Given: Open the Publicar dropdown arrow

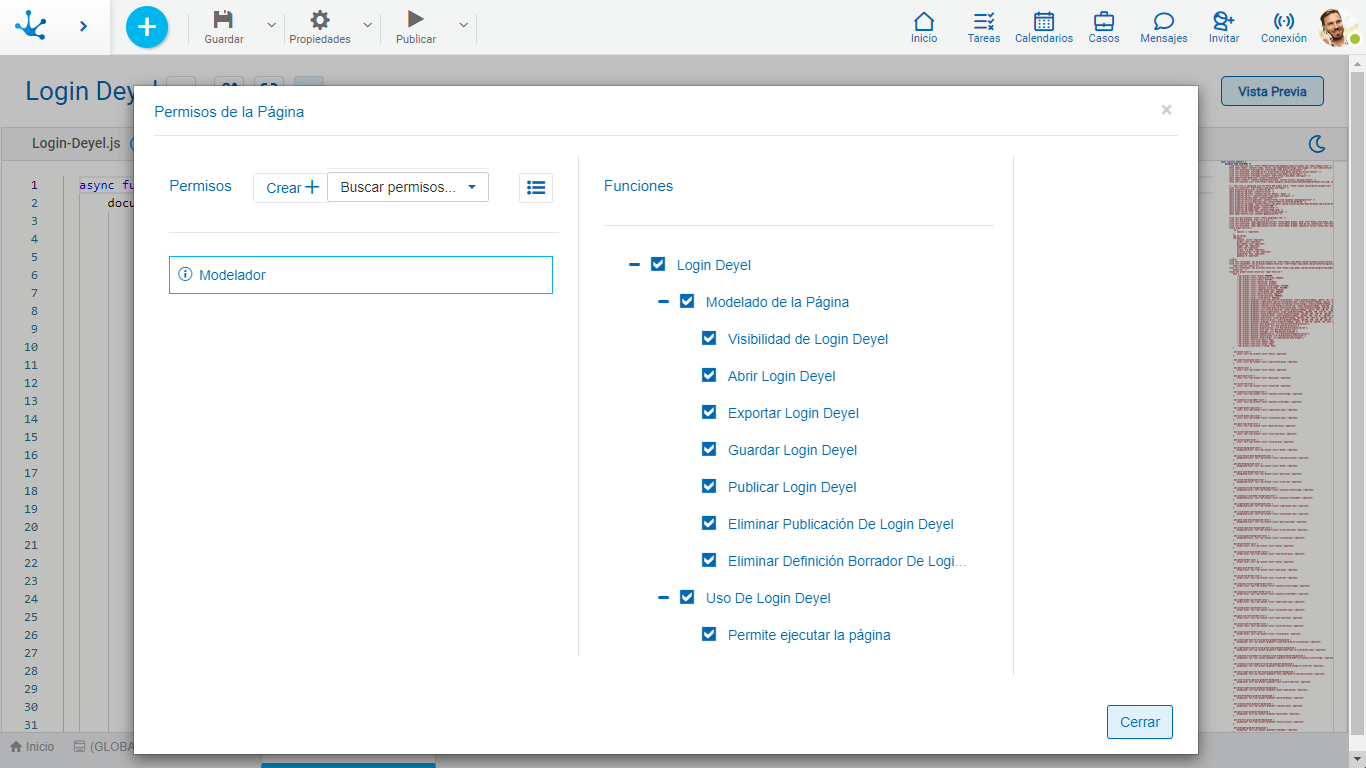Looking at the screenshot, I should [x=463, y=25].
